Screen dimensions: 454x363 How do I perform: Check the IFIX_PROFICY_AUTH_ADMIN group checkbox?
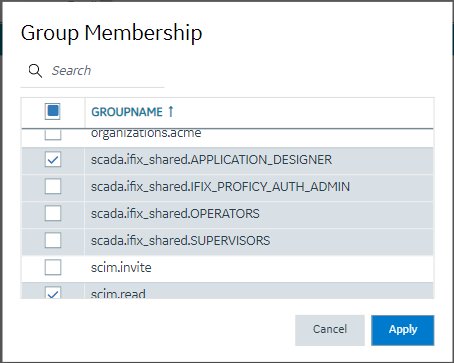[x=53, y=186]
